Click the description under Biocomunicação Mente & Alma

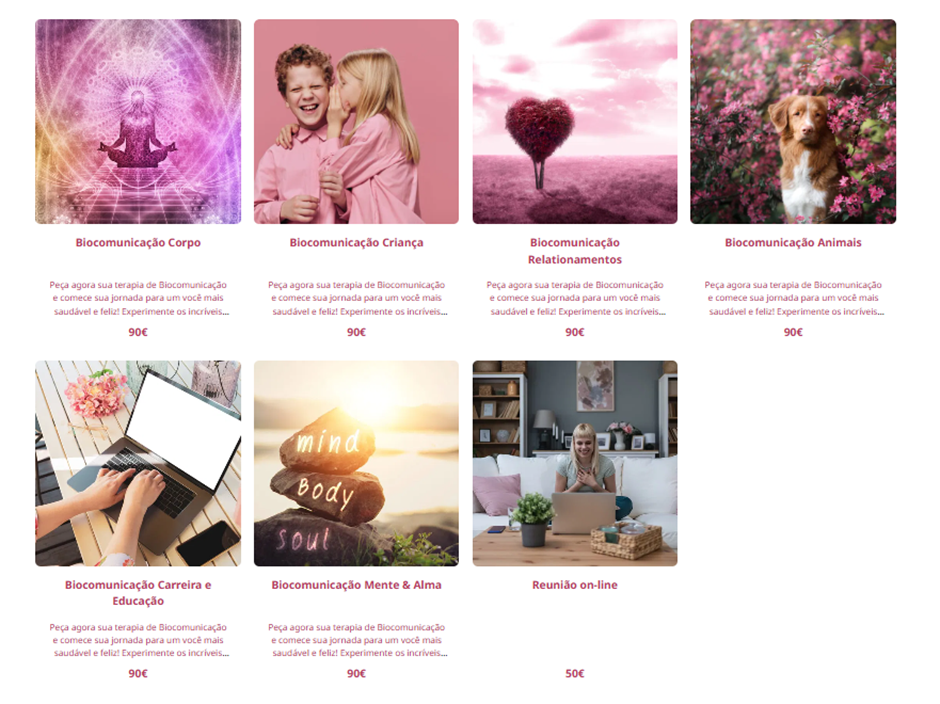click(356, 640)
